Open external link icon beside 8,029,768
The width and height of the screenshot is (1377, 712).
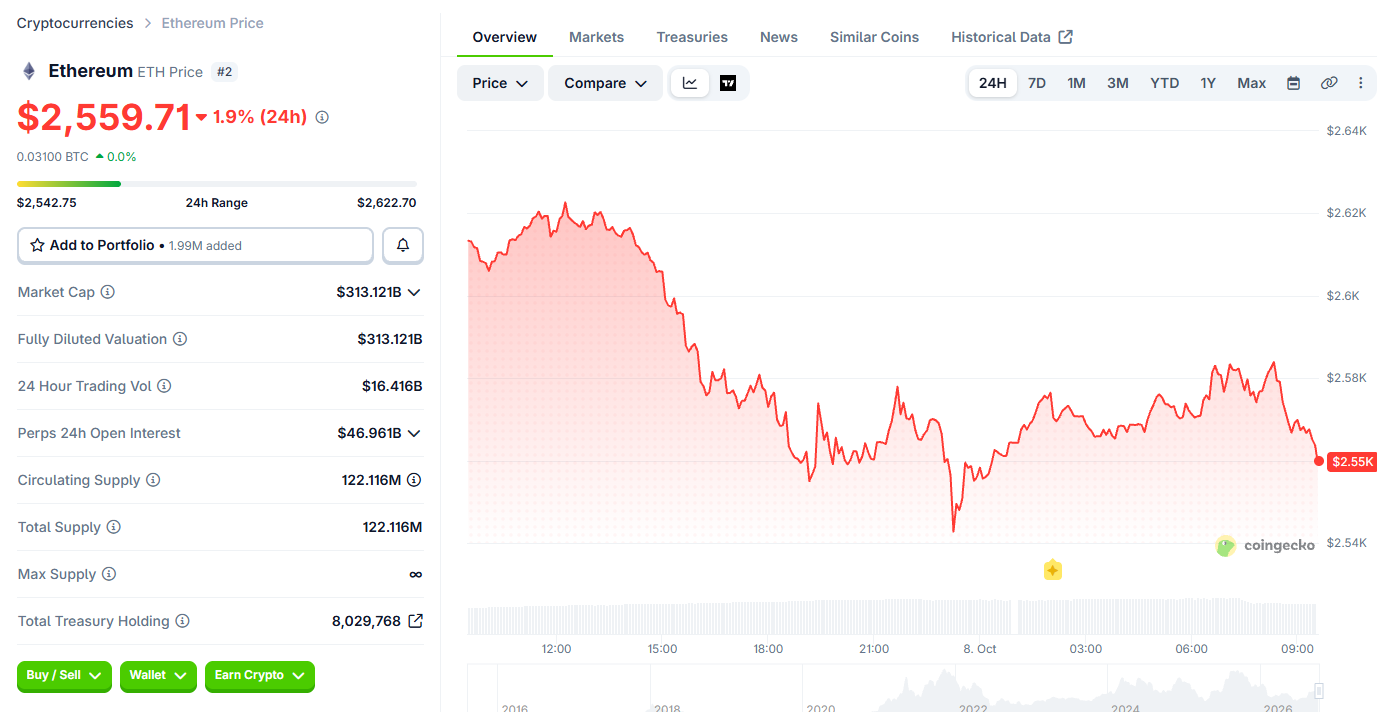pyautogui.click(x=415, y=621)
